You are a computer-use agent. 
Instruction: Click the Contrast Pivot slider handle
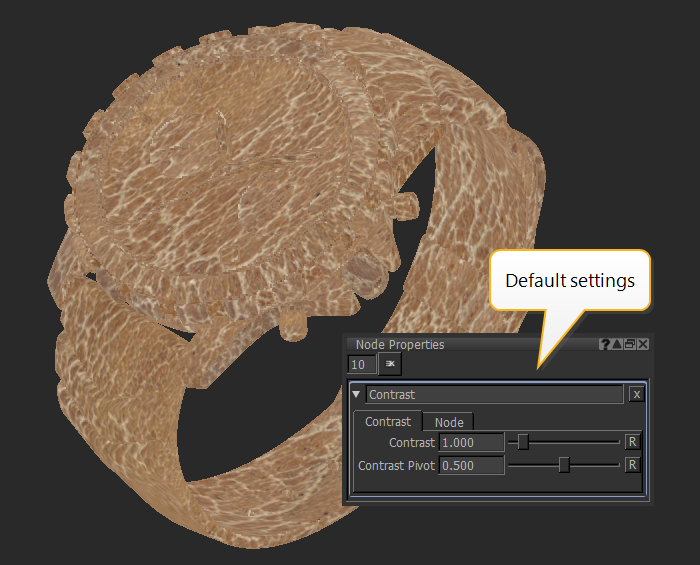tap(564, 465)
